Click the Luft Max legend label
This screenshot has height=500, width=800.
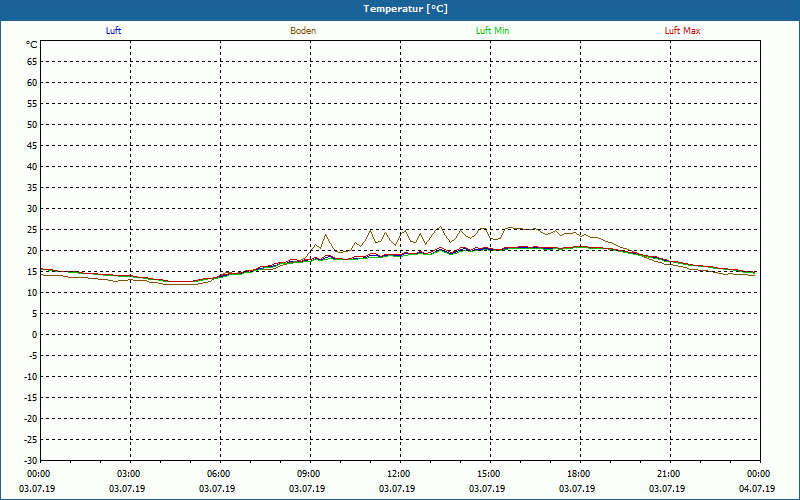click(682, 31)
